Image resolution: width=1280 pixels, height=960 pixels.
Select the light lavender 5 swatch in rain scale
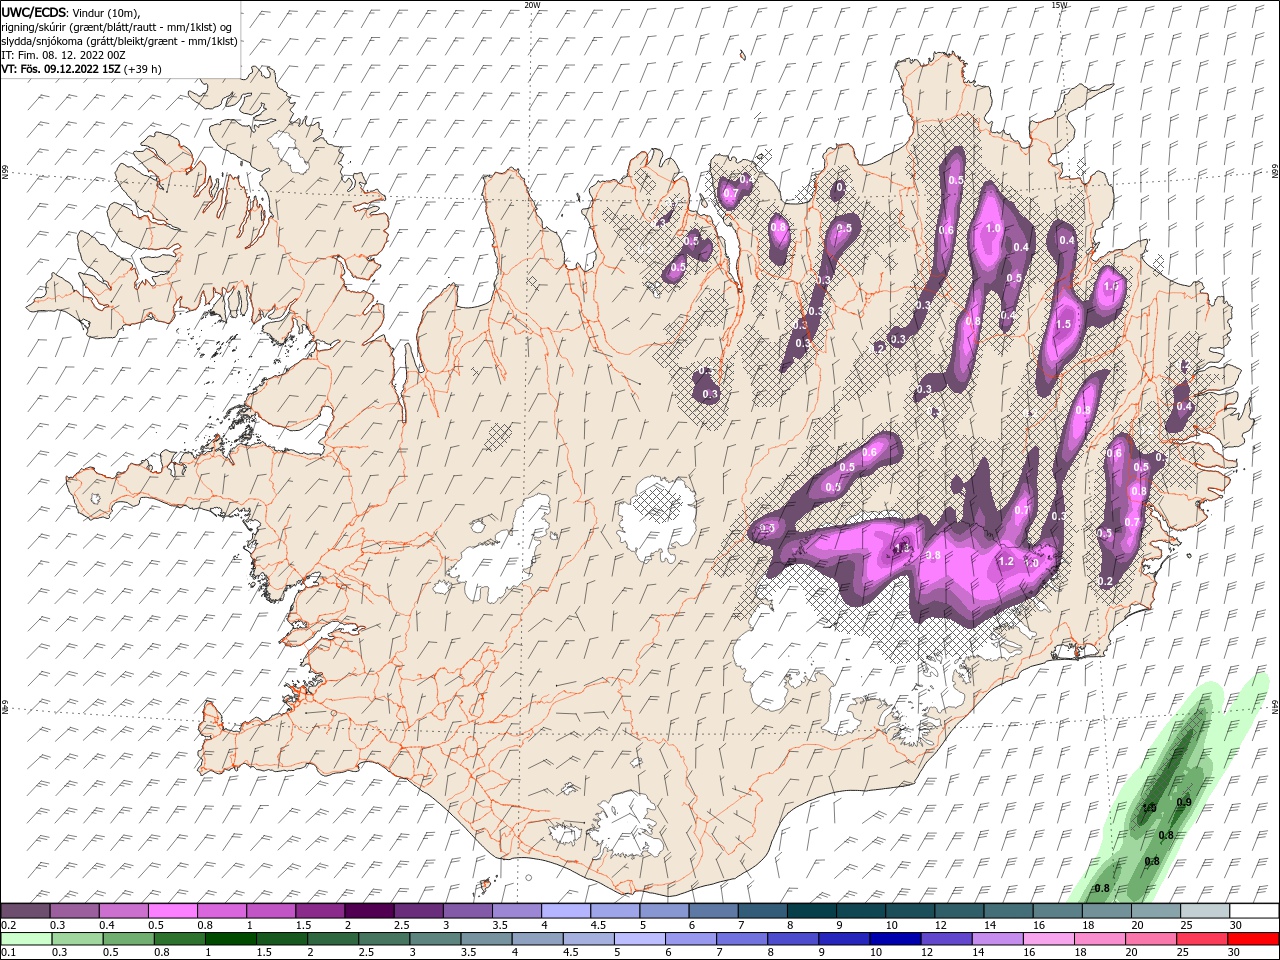click(x=639, y=939)
